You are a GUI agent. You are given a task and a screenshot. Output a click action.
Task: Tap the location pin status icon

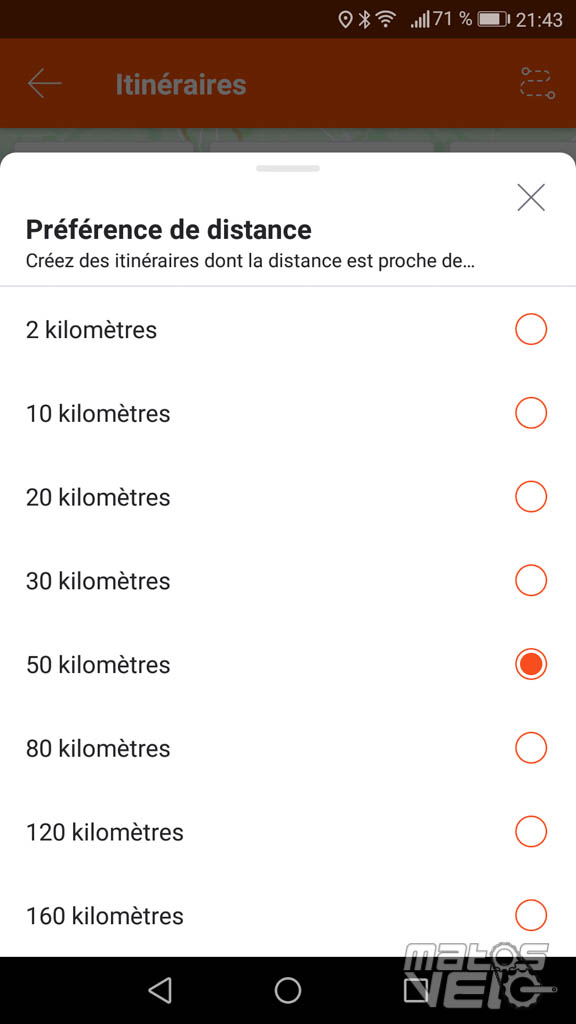[x=345, y=20]
